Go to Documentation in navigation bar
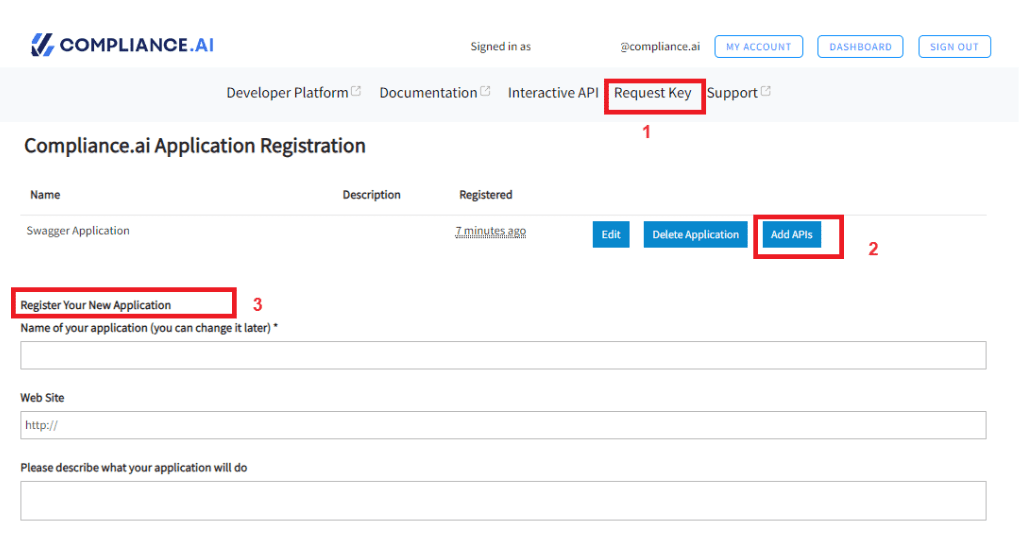The width and height of the screenshot is (1036, 545). [428, 93]
